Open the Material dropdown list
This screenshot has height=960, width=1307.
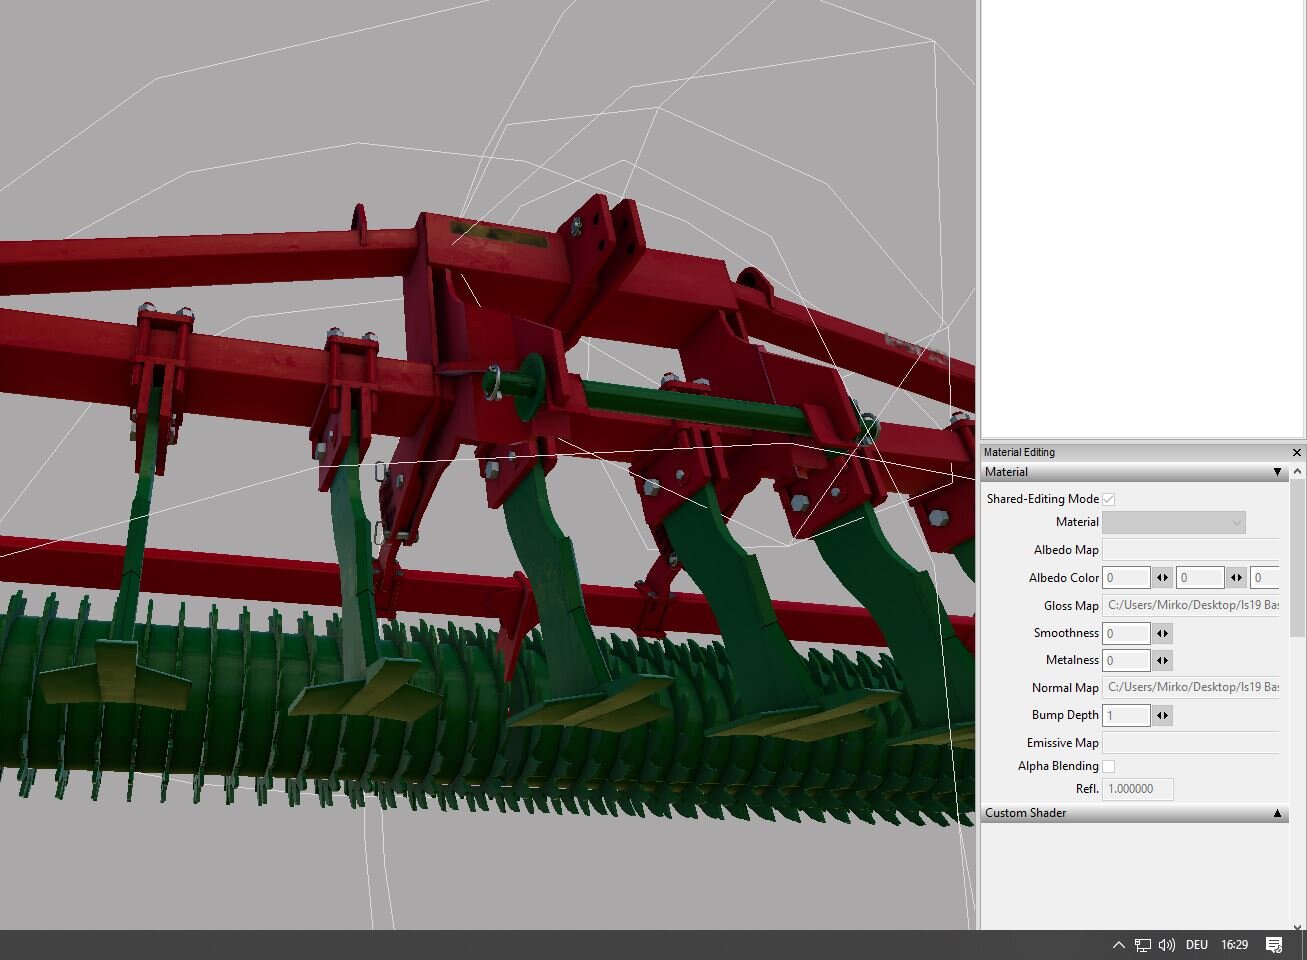tap(1174, 522)
